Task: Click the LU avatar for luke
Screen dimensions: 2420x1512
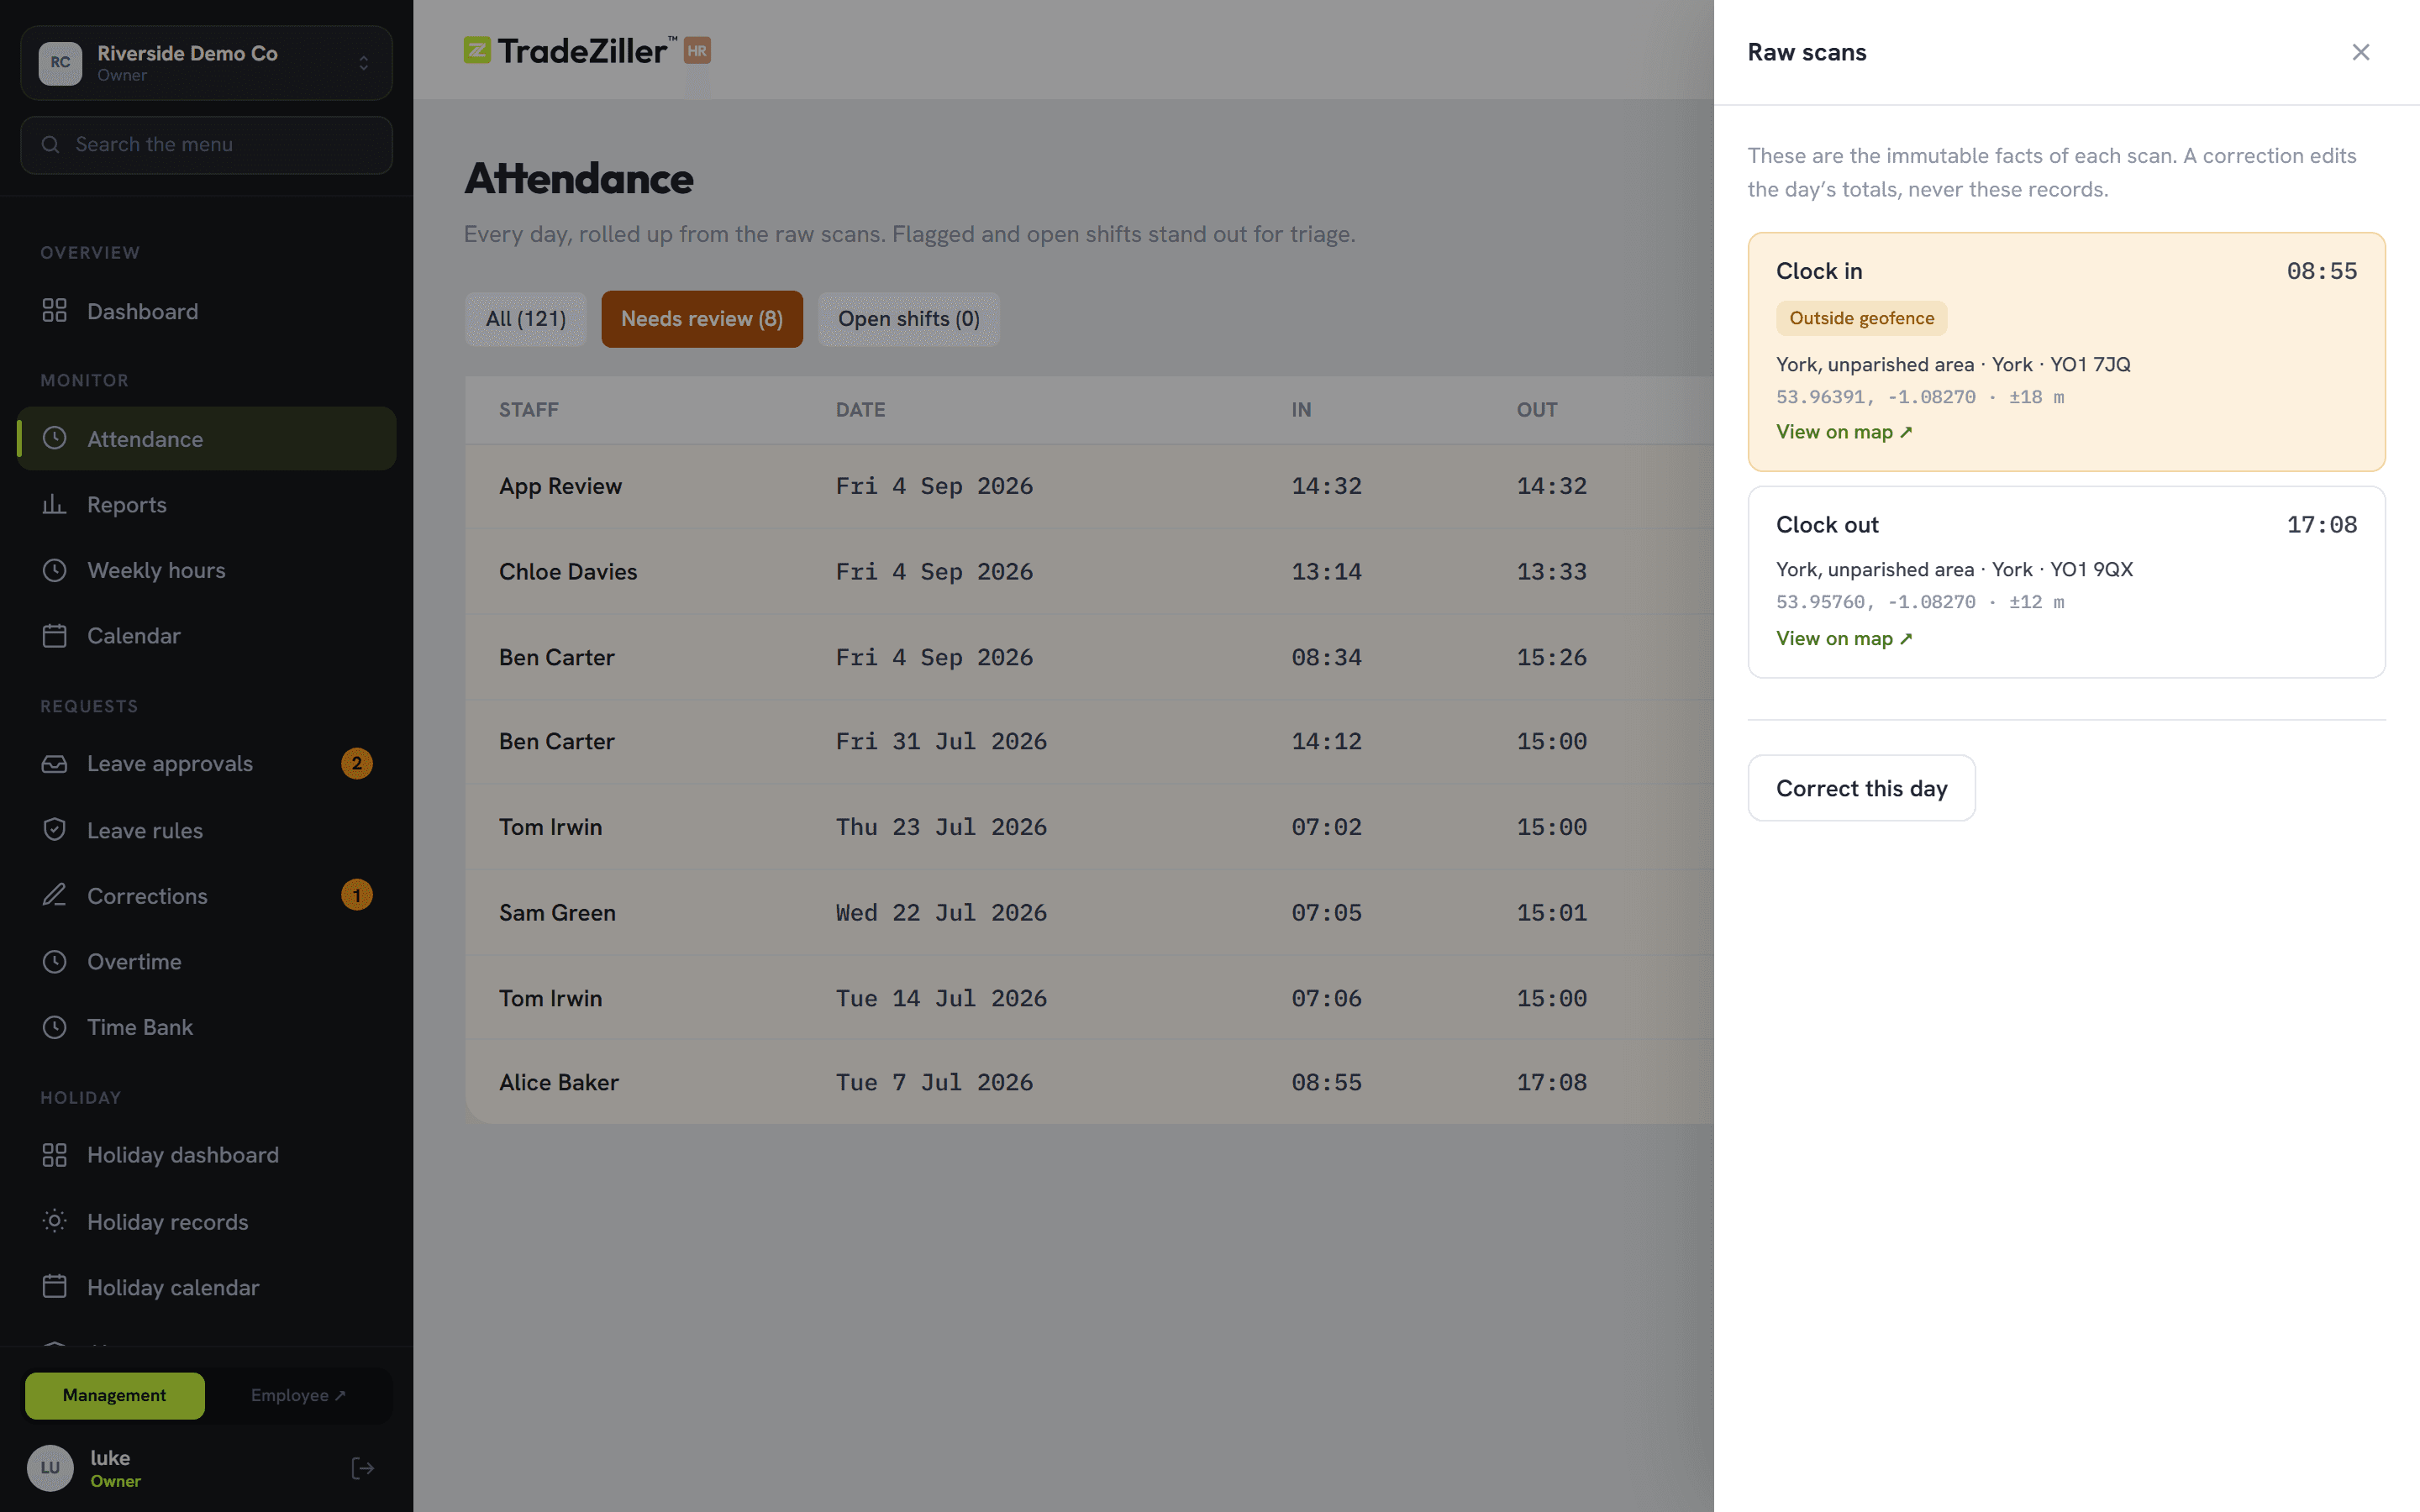Action: tap(50, 1468)
